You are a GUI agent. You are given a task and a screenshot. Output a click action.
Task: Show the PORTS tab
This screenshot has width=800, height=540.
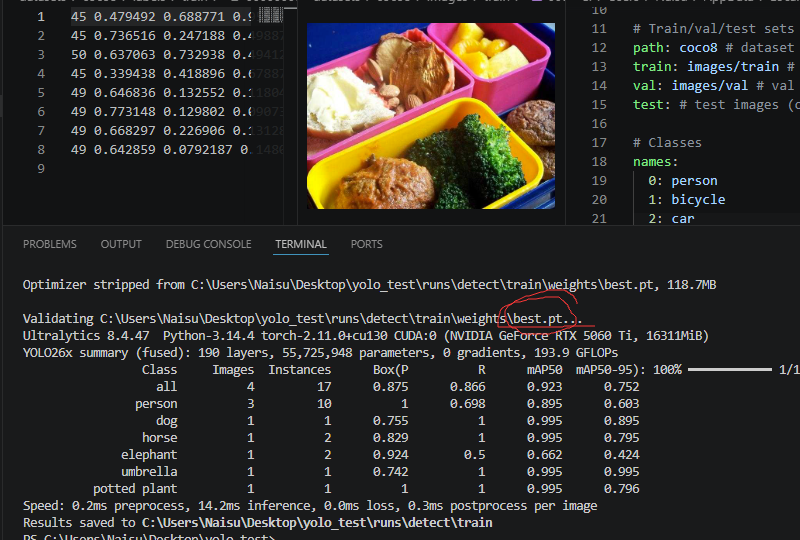[366, 244]
